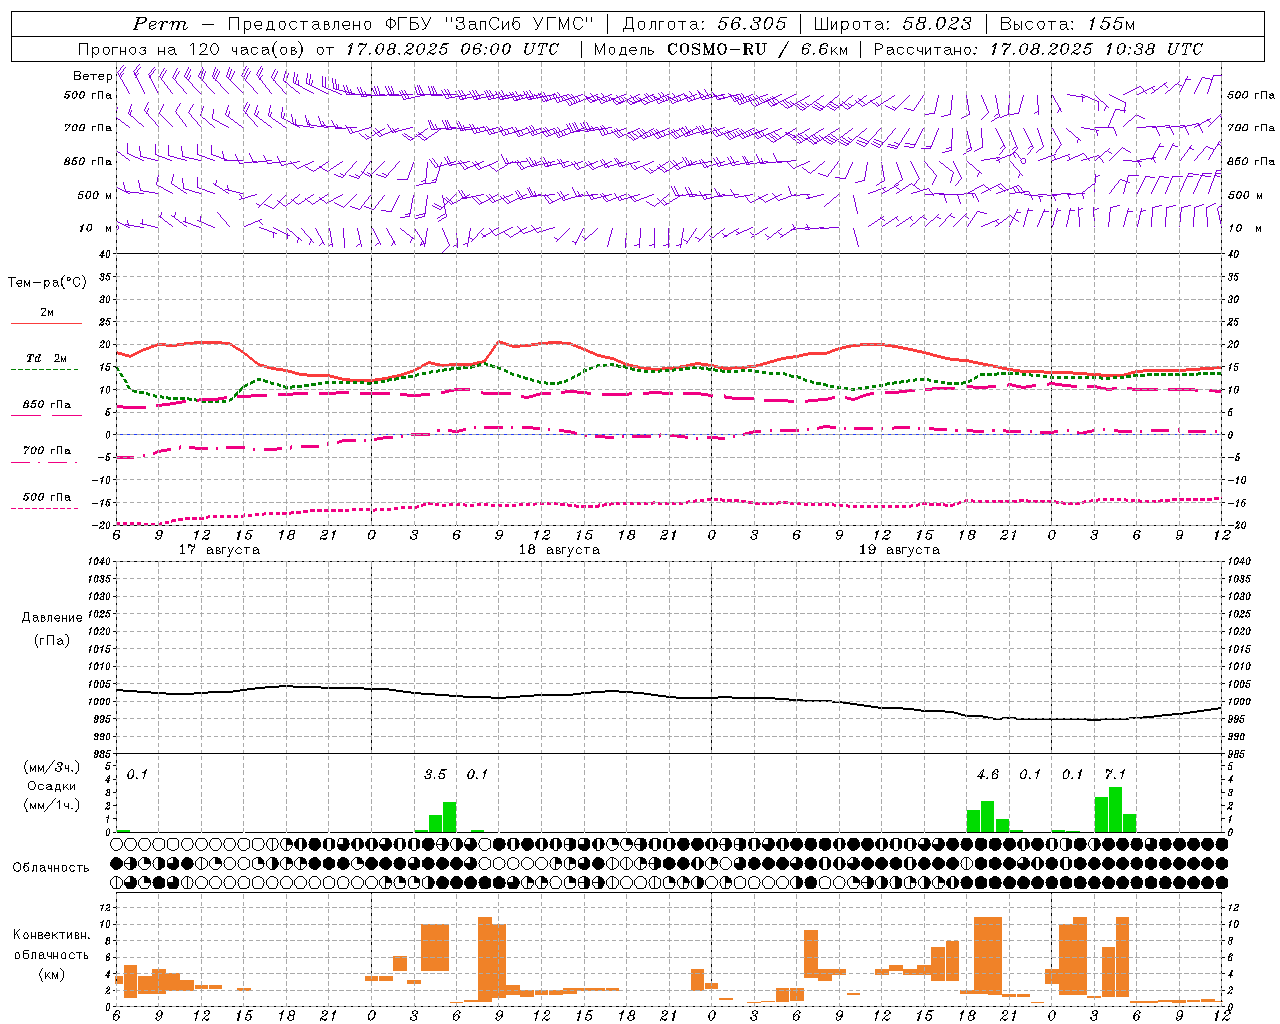The image size is (1280, 1024).
Task: Click the black pressure curve in the Давление panel
Action: tap(670, 697)
